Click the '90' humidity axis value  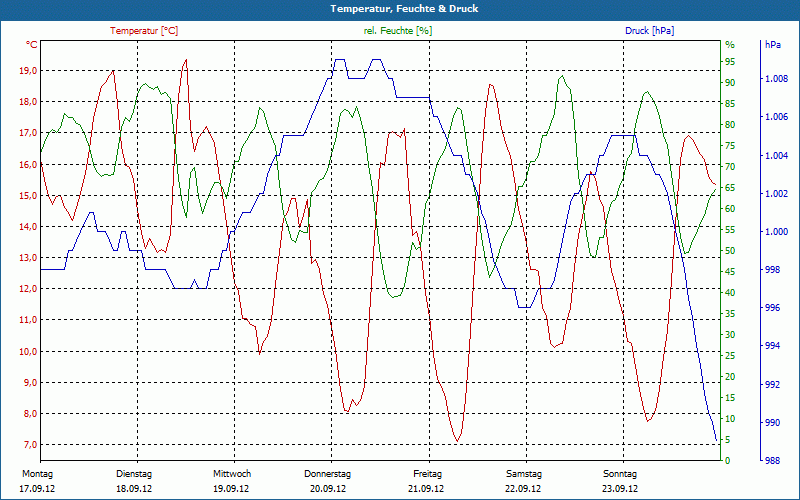730,83
